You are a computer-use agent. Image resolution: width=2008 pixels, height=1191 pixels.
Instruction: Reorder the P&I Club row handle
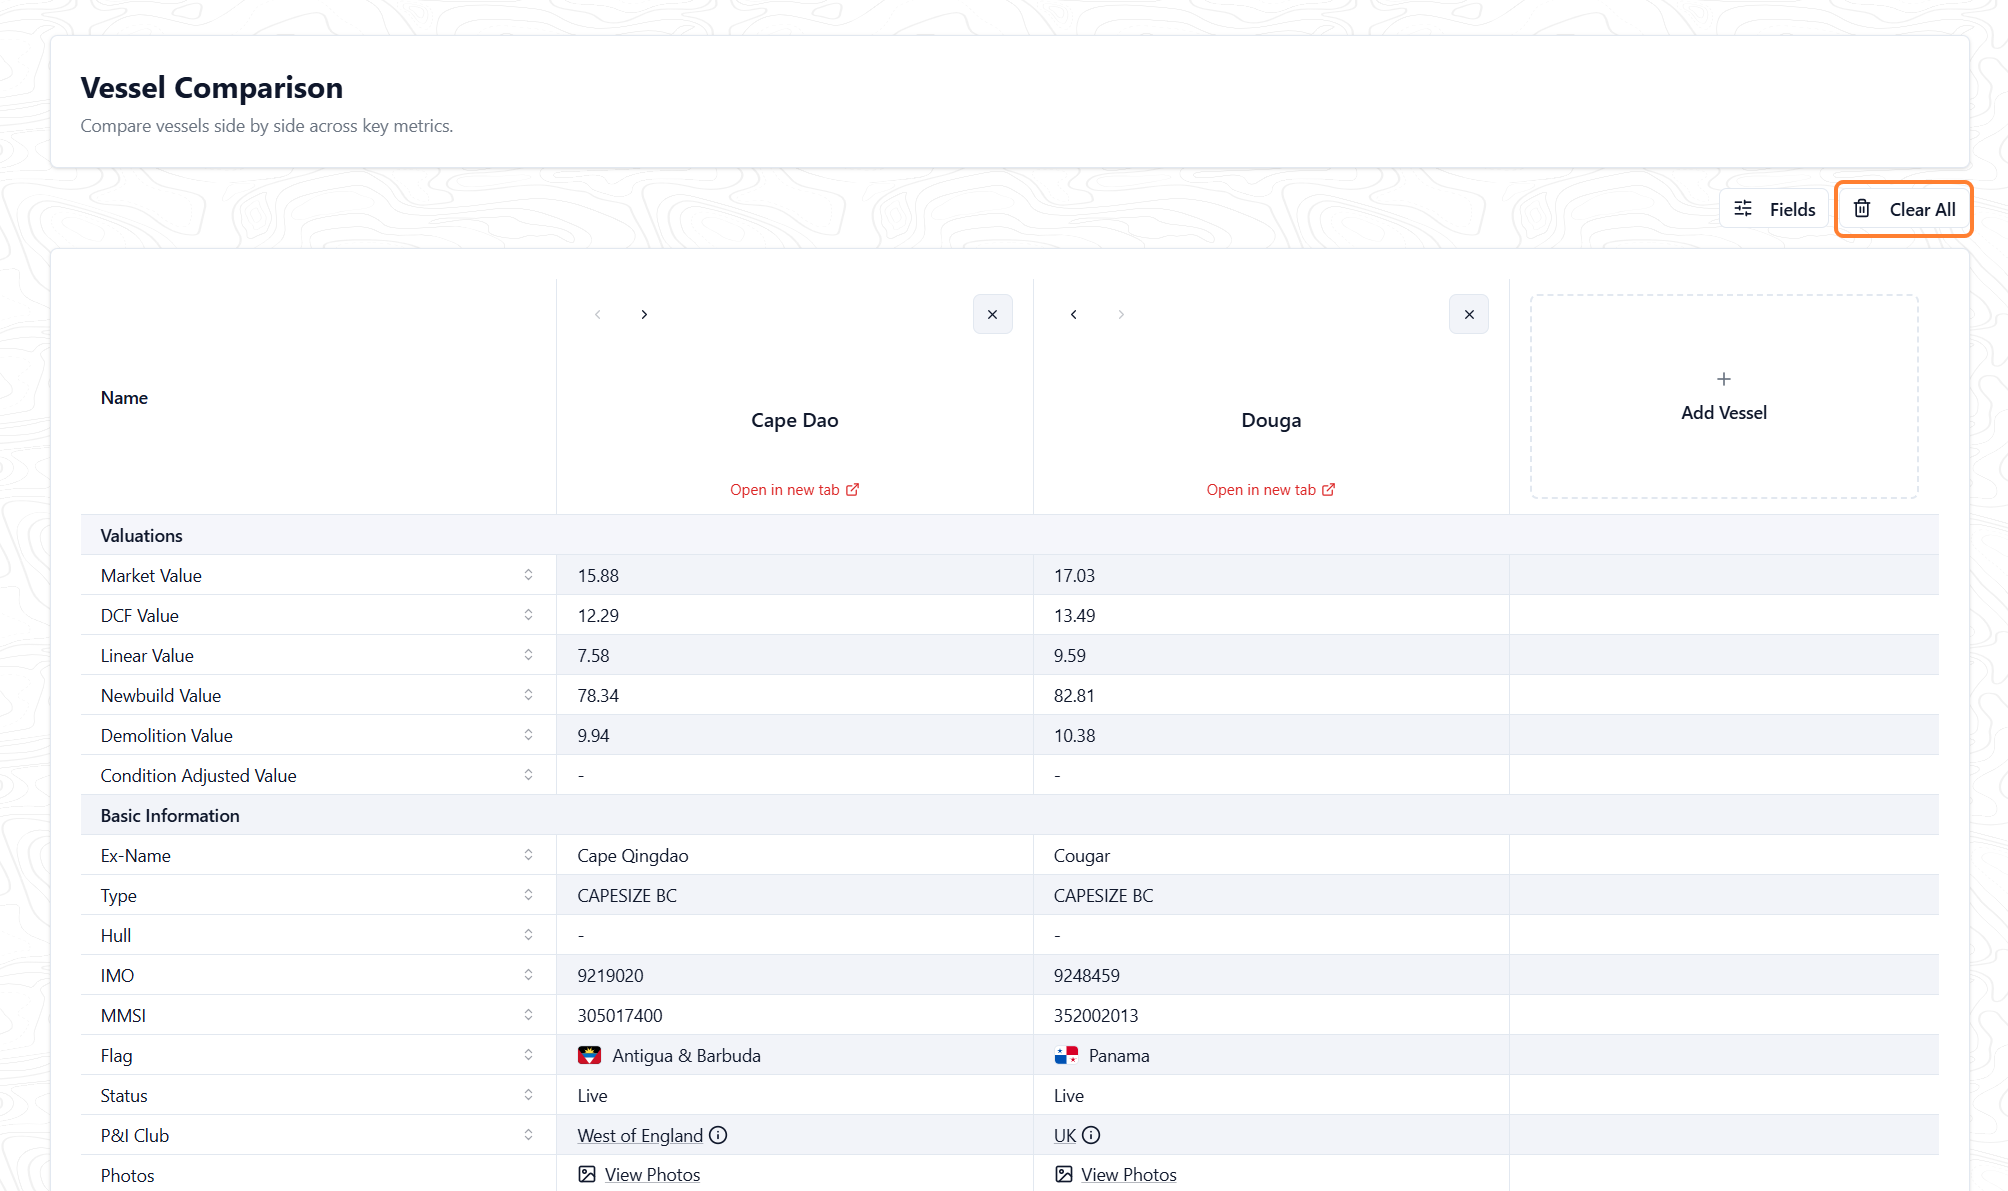pos(528,1135)
